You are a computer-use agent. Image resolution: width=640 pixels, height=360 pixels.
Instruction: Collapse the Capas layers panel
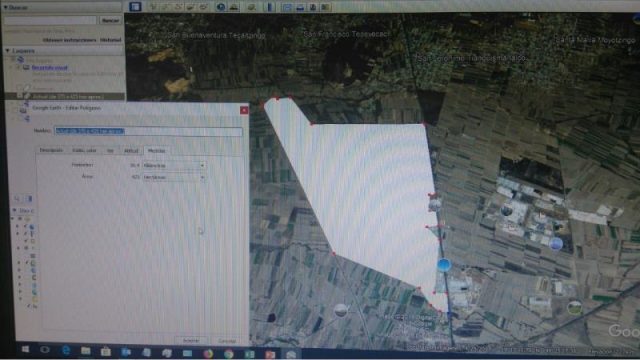(15, 211)
